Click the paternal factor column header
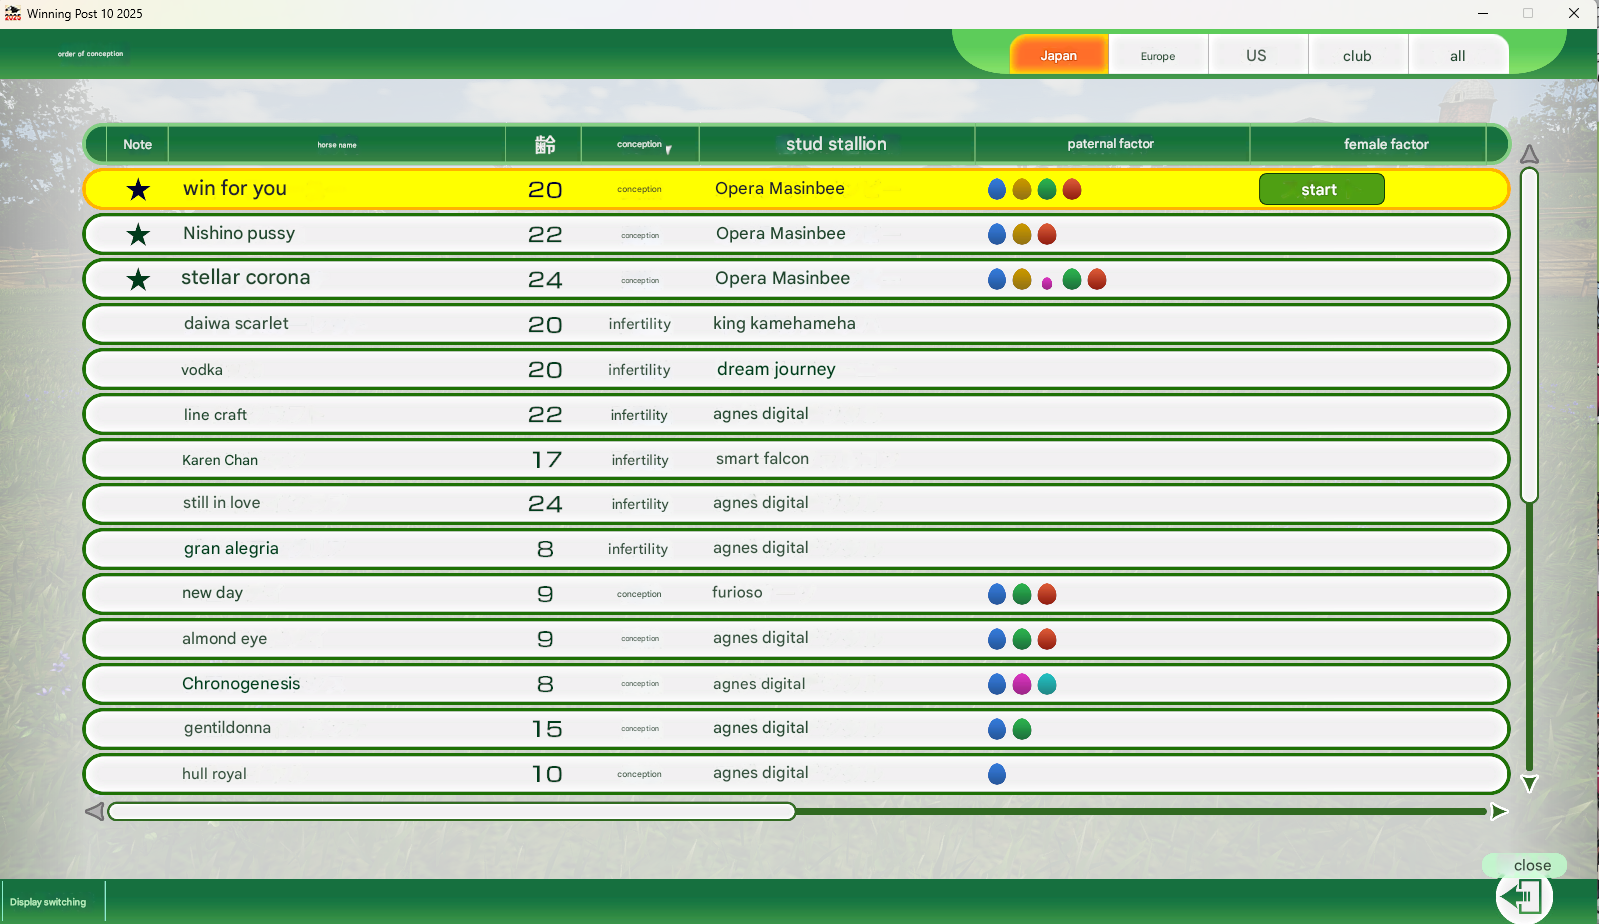This screenshot has width=1599, height=924. coord(1111,144)
